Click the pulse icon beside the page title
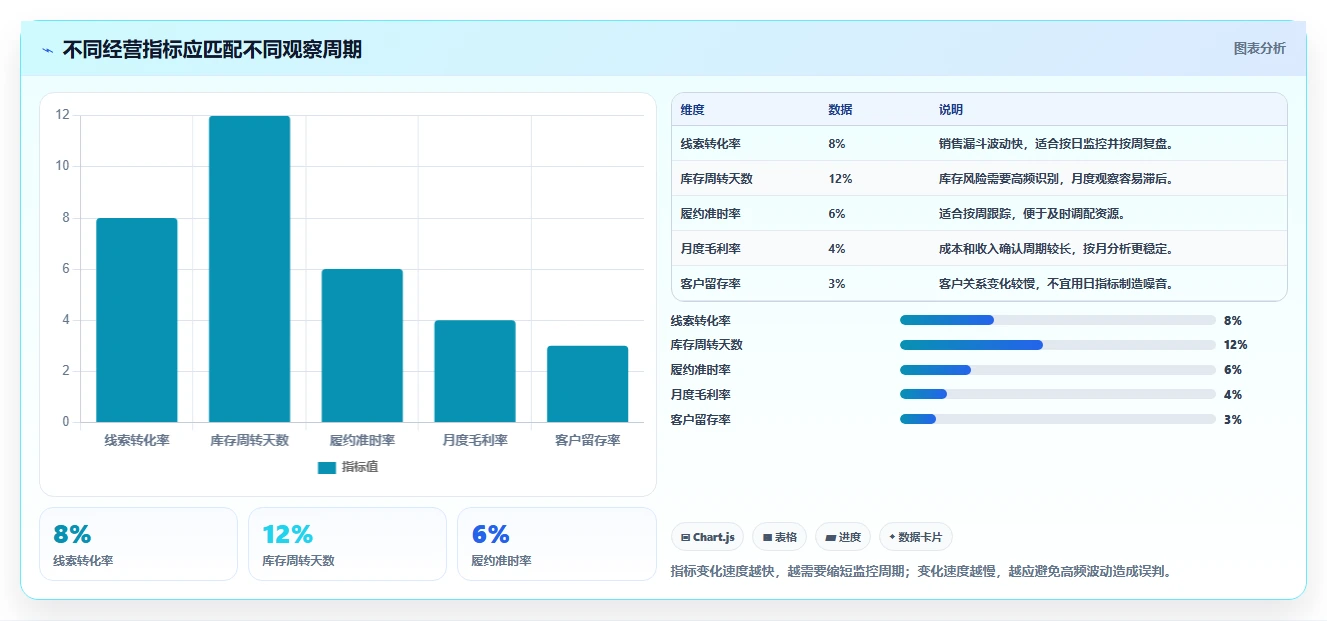 (47, 50)
